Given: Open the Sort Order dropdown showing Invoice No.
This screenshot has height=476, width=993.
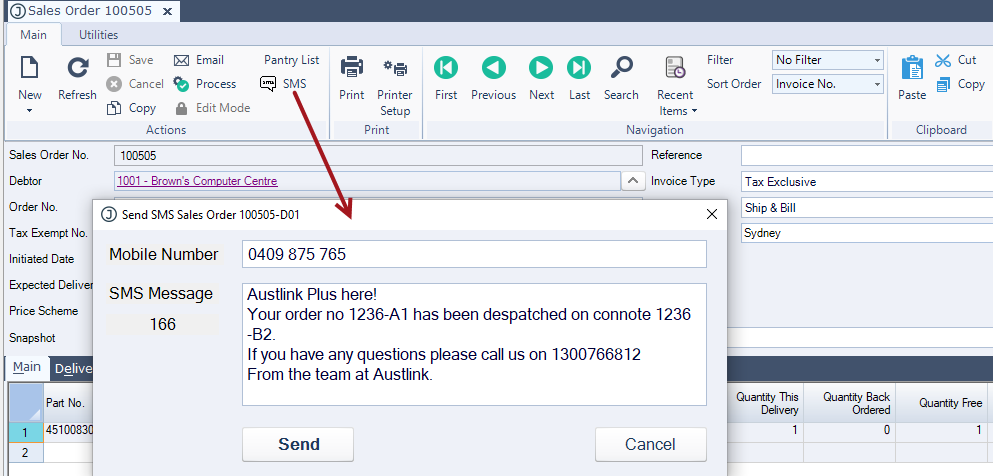Looking at the screenshot, I should tap(828, 84).
